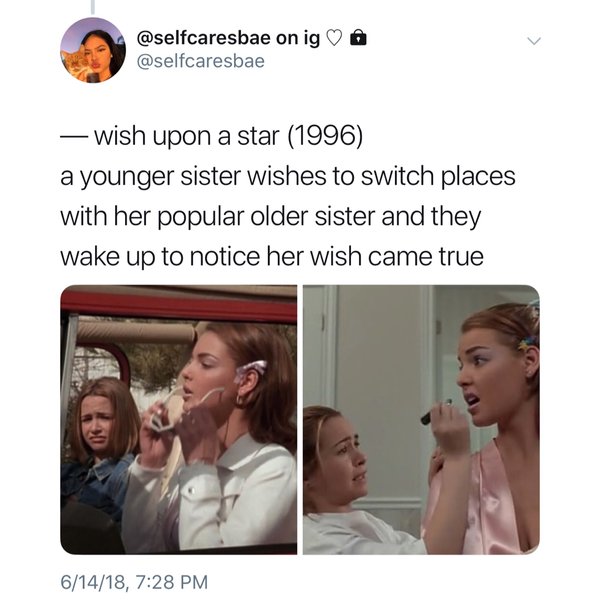Click the butterfly hair clip in left photo
The width and height of the screenshot is (600, 600).
pos(250,370)
